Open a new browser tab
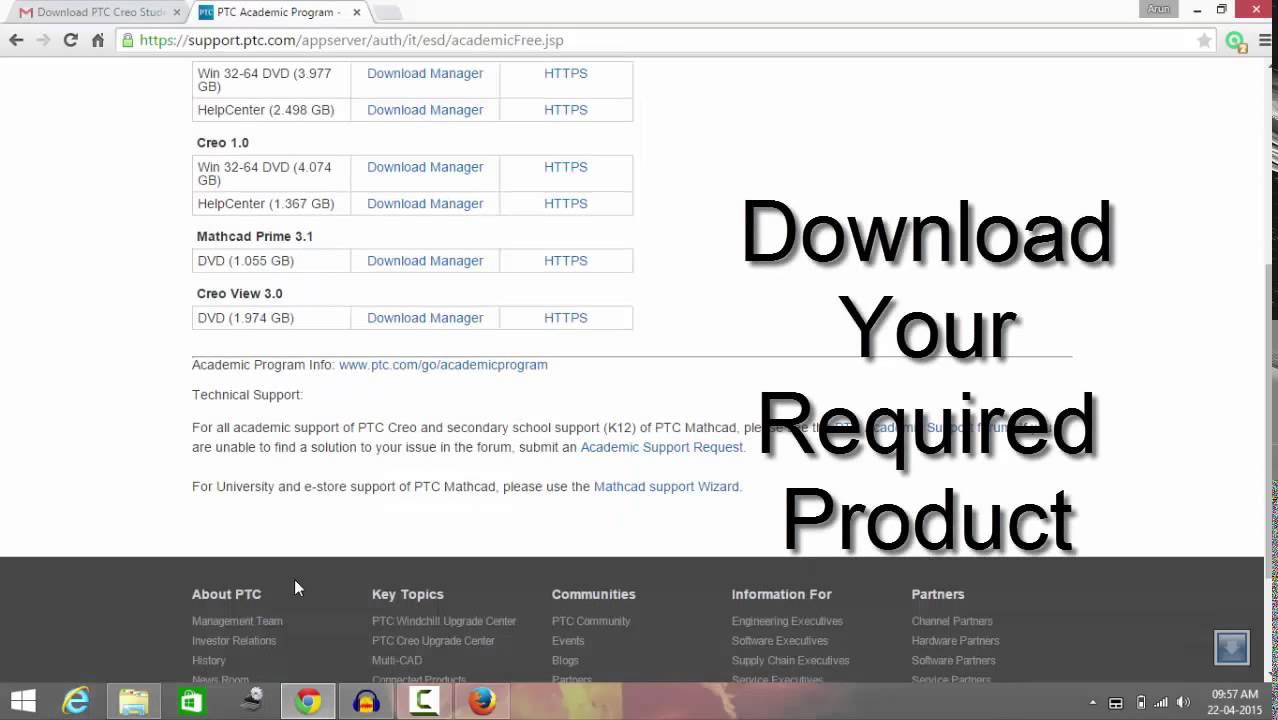 pos(387,12)
